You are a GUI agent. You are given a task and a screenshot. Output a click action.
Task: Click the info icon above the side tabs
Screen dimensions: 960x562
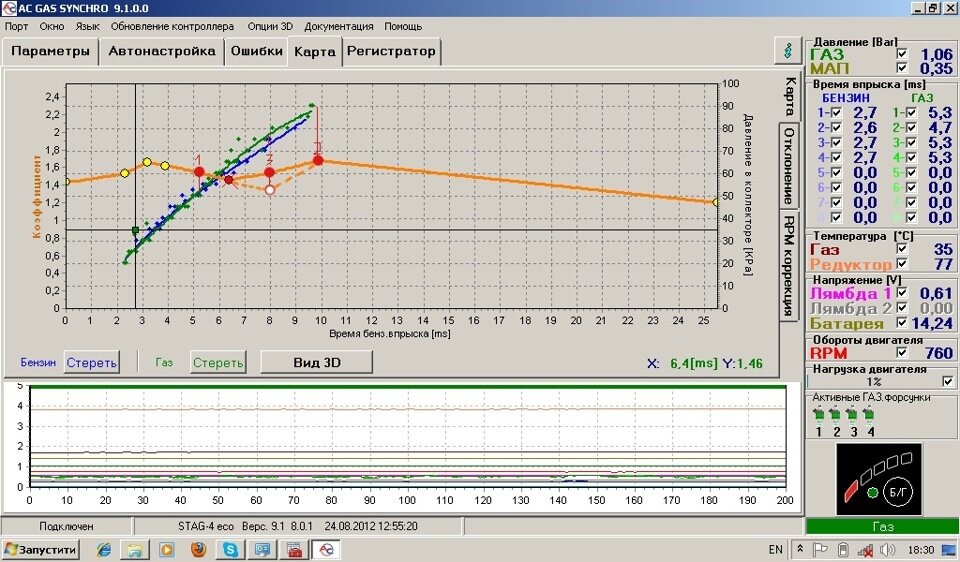click(x=789, y=50)
